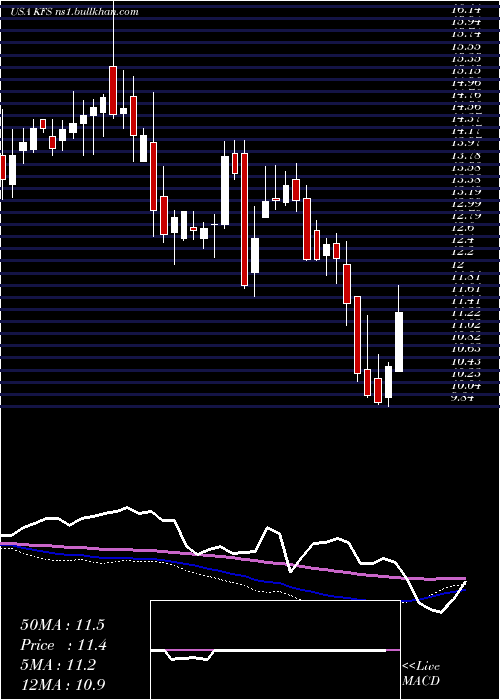Click the 11.02 price axis label

point(467,325)
